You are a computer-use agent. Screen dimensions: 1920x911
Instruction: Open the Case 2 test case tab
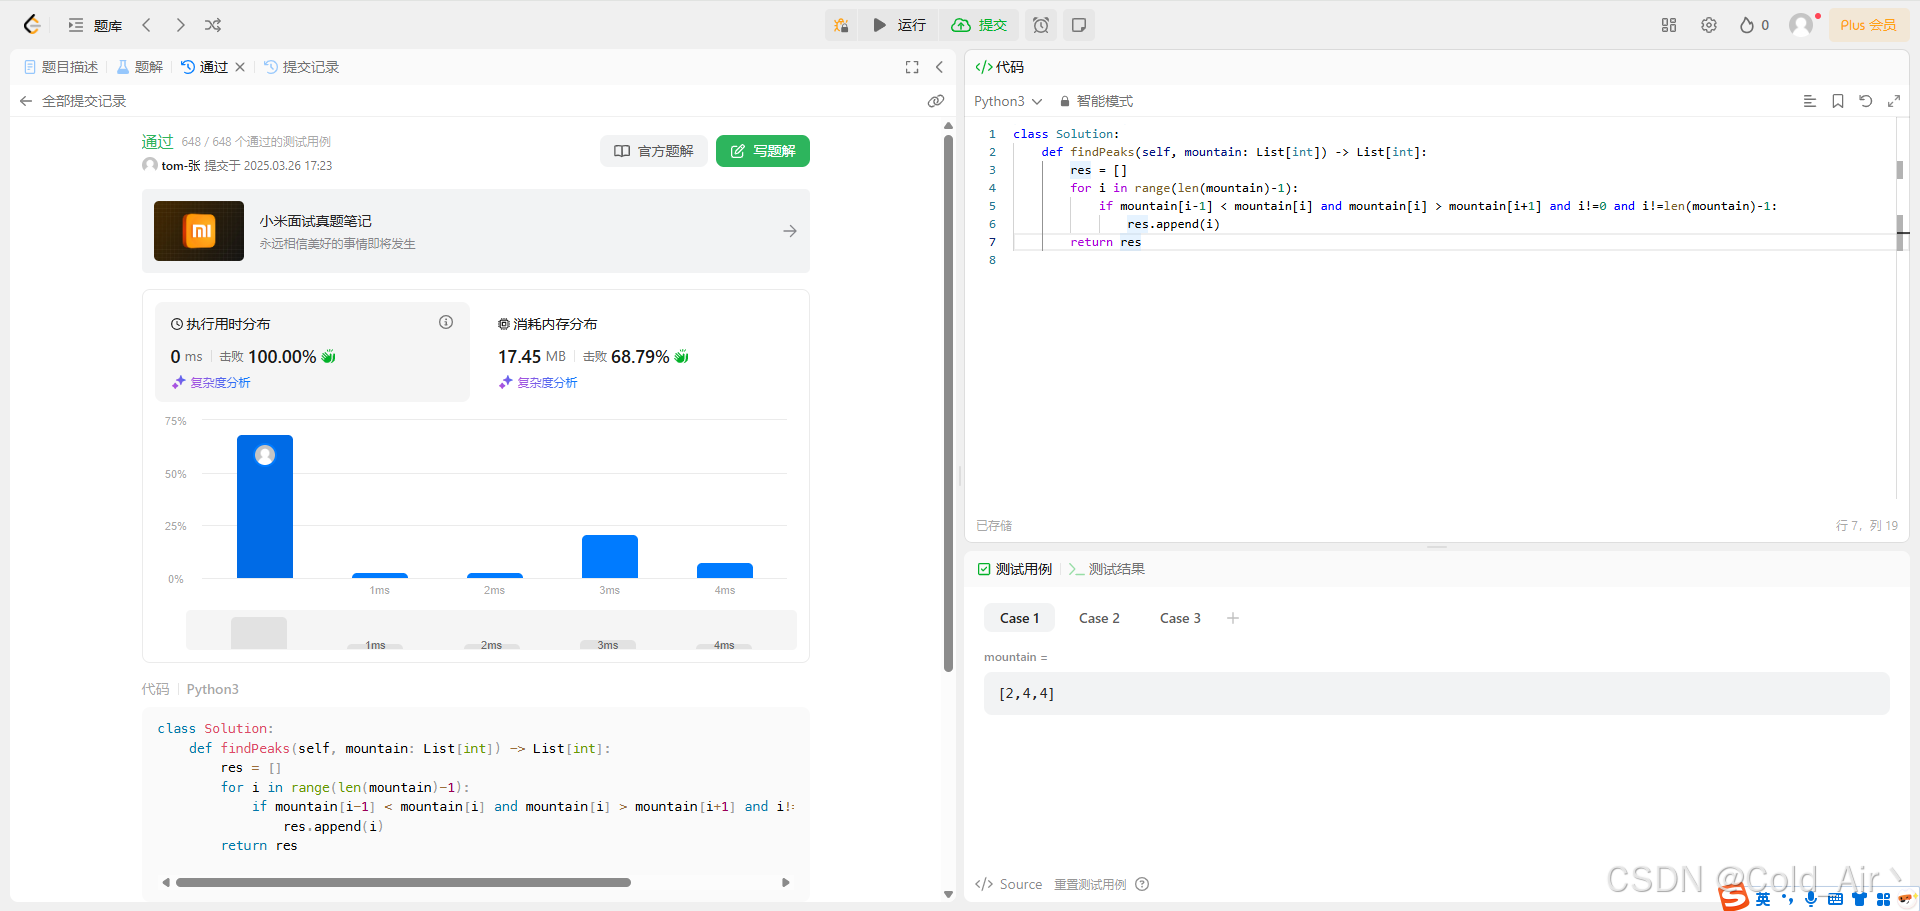coord(1098,618)
